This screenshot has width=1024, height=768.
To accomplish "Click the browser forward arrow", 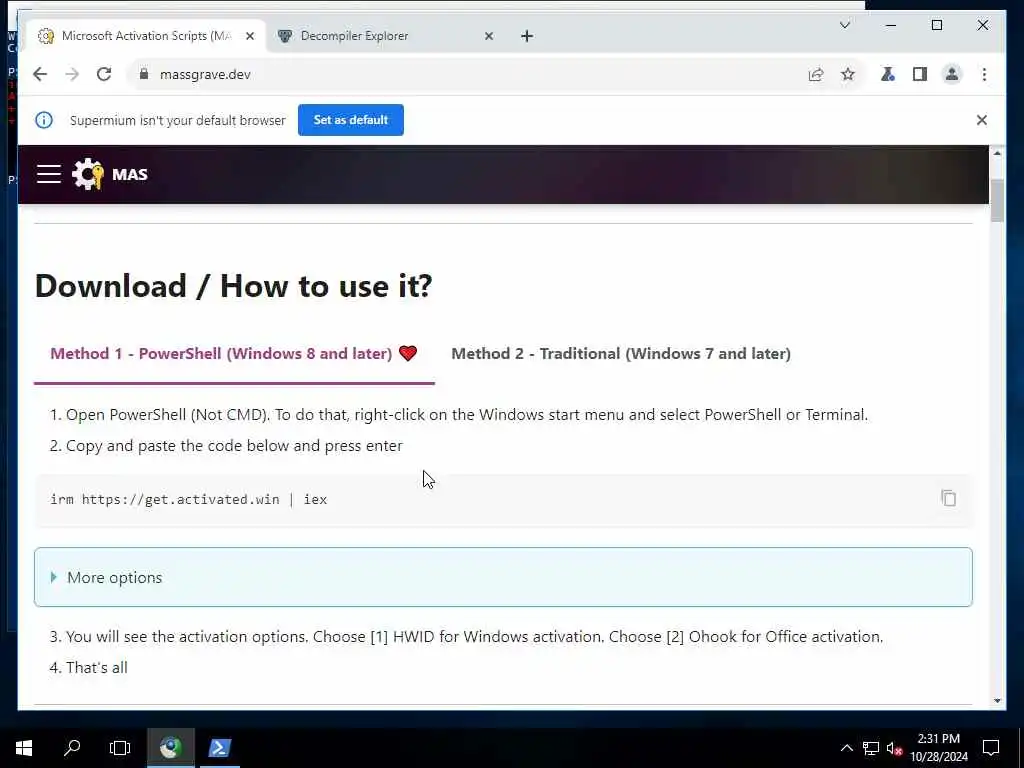I will [x=72, y=74].
